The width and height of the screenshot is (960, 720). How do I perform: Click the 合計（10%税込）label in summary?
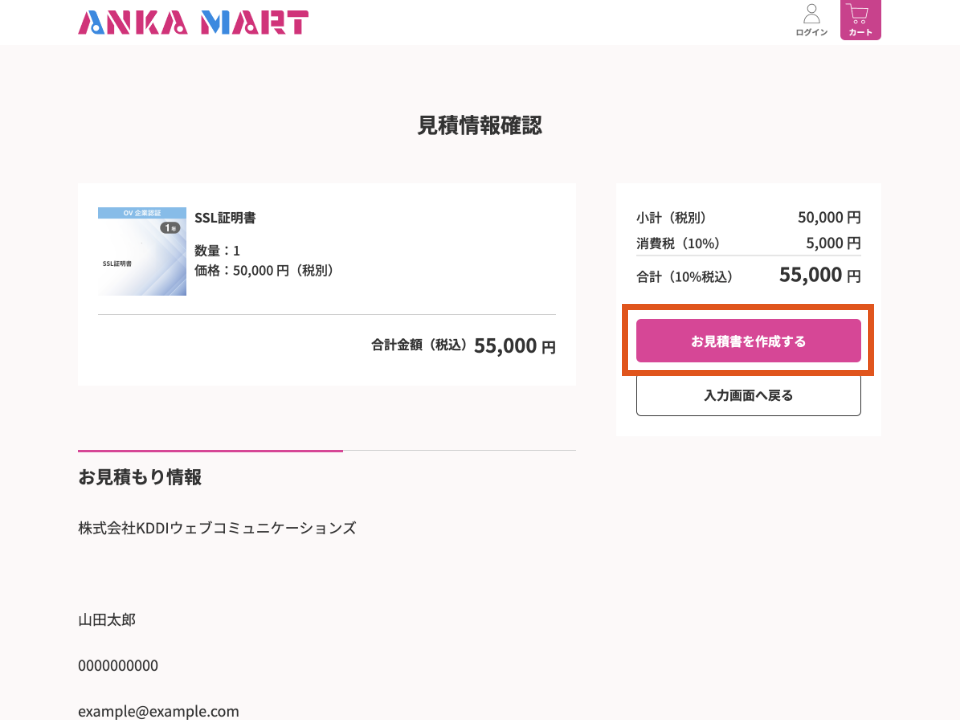(x=684, y=277)
